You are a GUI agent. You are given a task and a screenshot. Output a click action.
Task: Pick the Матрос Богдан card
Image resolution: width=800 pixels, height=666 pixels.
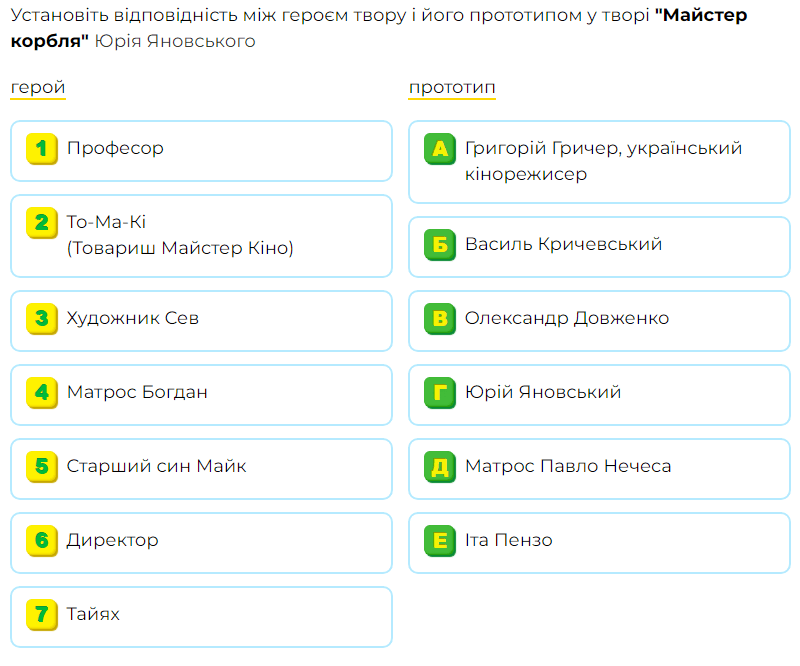[202, 395]
